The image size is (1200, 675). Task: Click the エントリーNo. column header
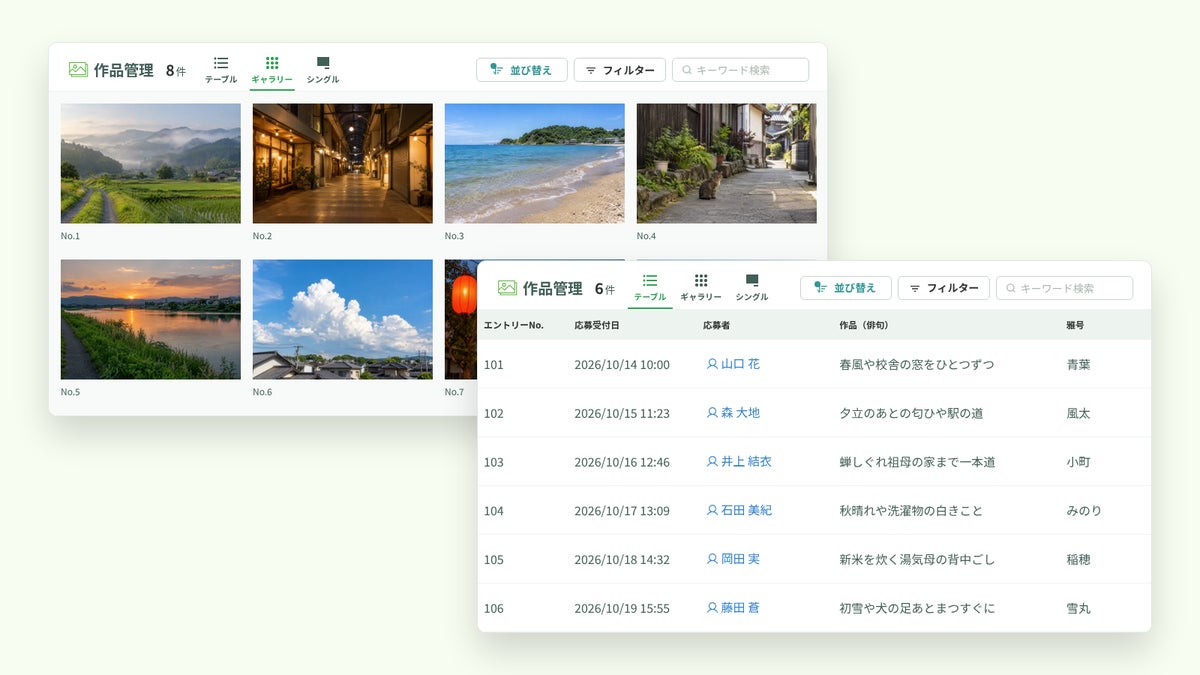513,325
